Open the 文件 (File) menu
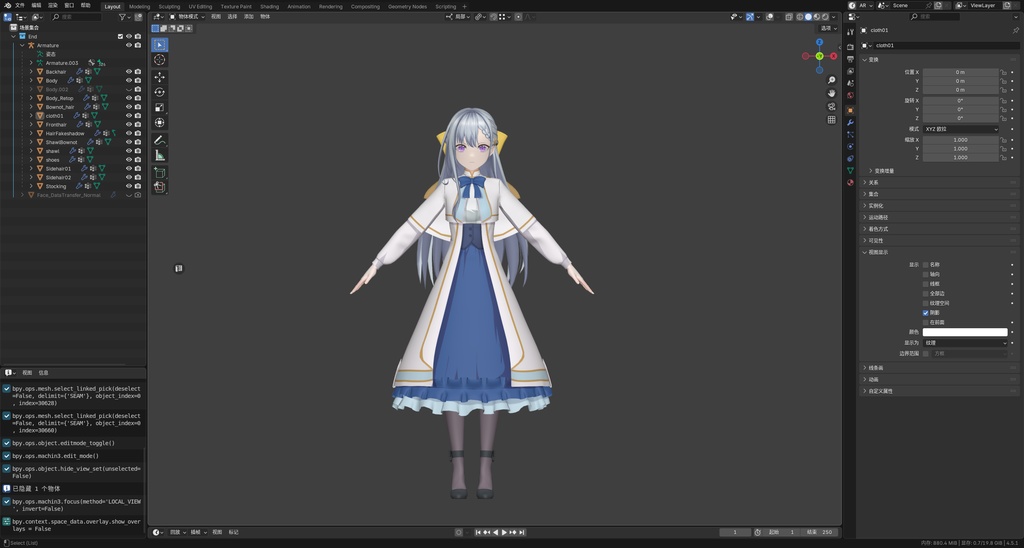 click(19, 6)
